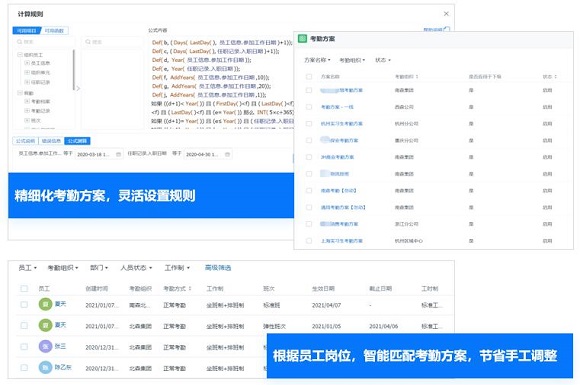Open the 上海实习生考勤方案 scheme link
The height and width of the screenshot is (385, 580).
pyautogui.click(x=341, y=241)
